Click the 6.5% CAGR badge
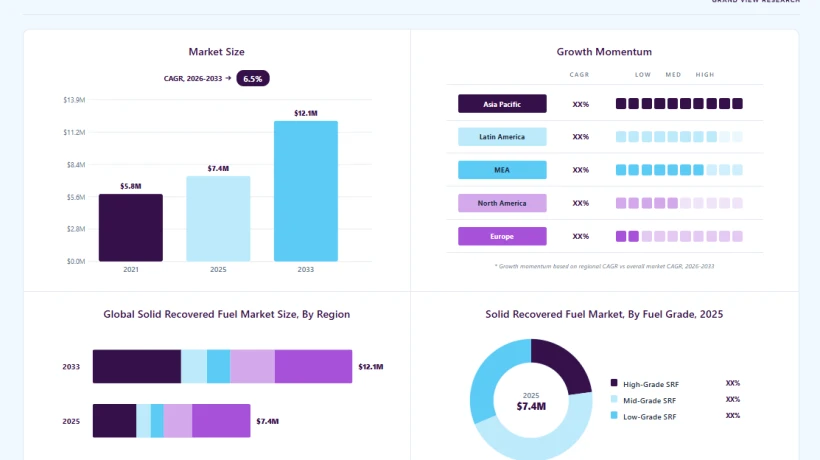The image size is (820, 460). click(x=253, y=78)
